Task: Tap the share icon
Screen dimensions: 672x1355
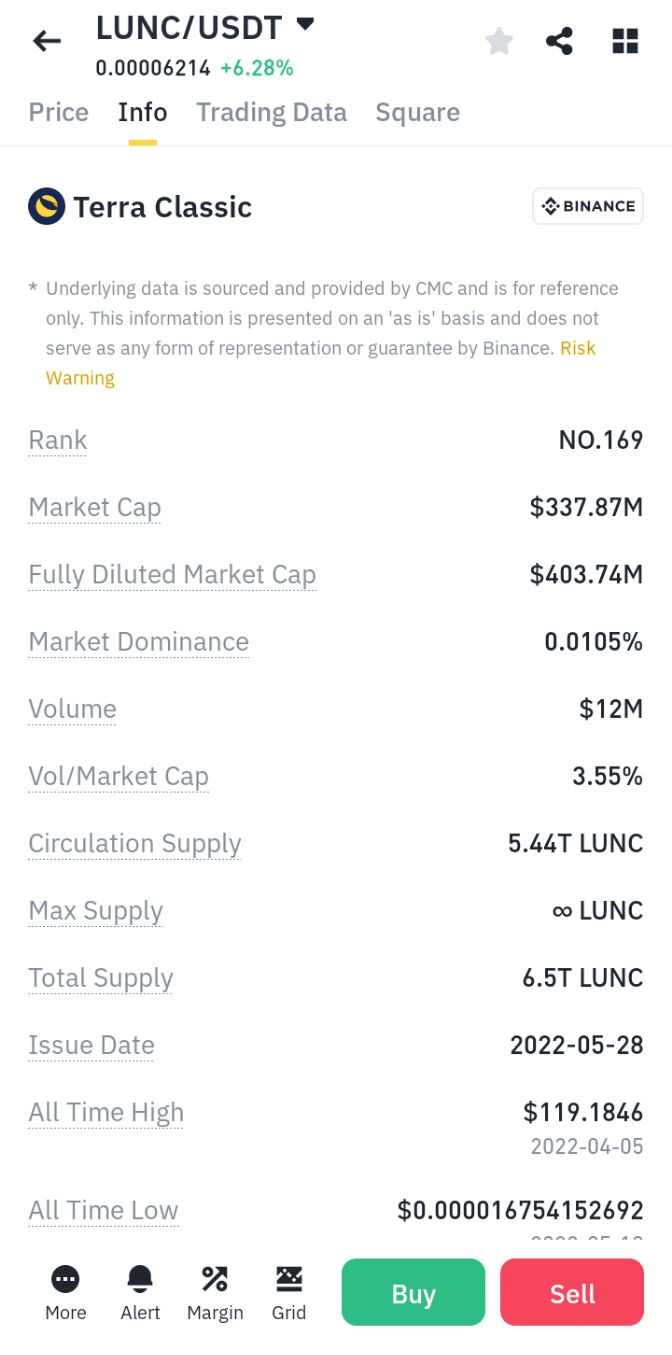Action: (x=560, y=41)
